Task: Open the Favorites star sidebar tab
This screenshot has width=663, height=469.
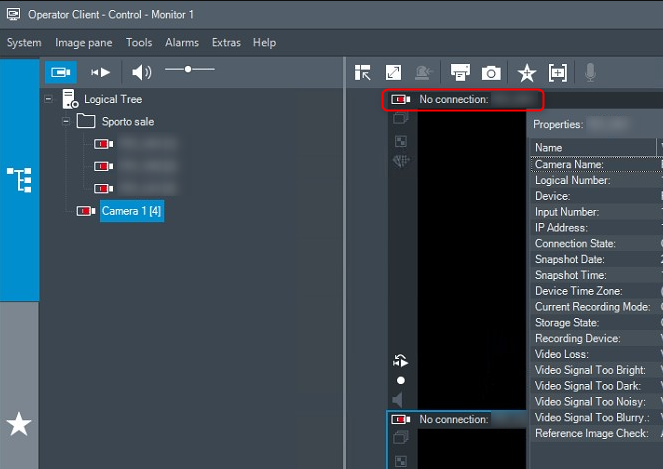Action: tap(19, 424)
